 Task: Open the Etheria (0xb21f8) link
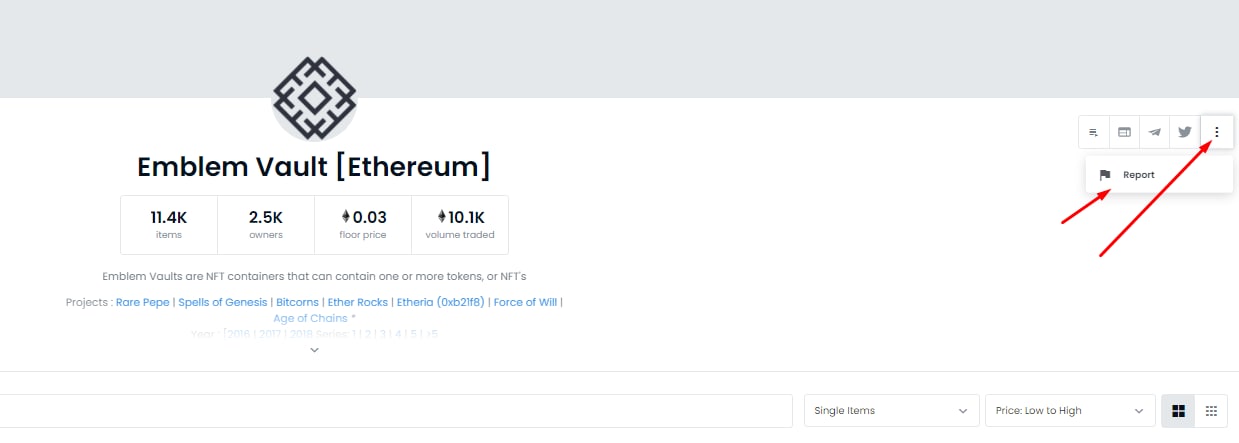click(441, 302)
